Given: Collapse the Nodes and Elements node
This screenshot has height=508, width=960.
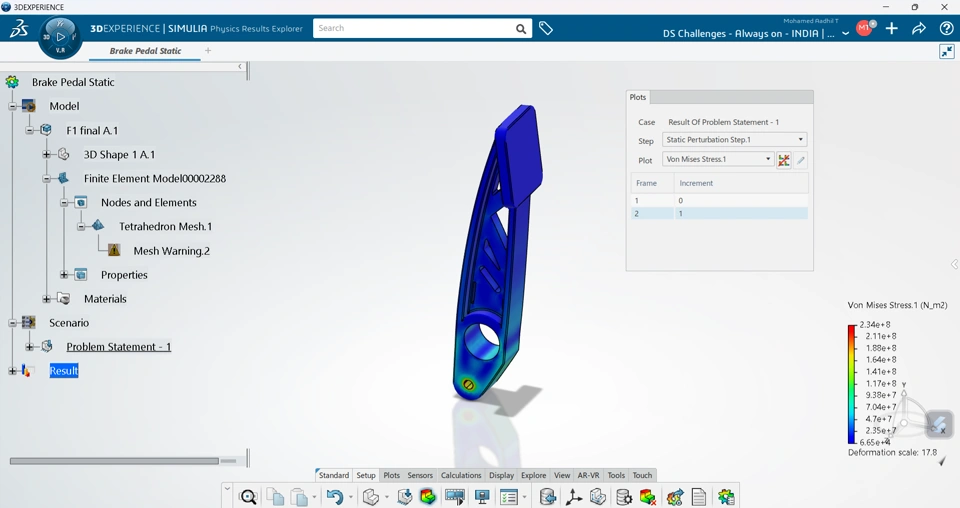Looking at the screenshot, I should (x=64, y=203).
